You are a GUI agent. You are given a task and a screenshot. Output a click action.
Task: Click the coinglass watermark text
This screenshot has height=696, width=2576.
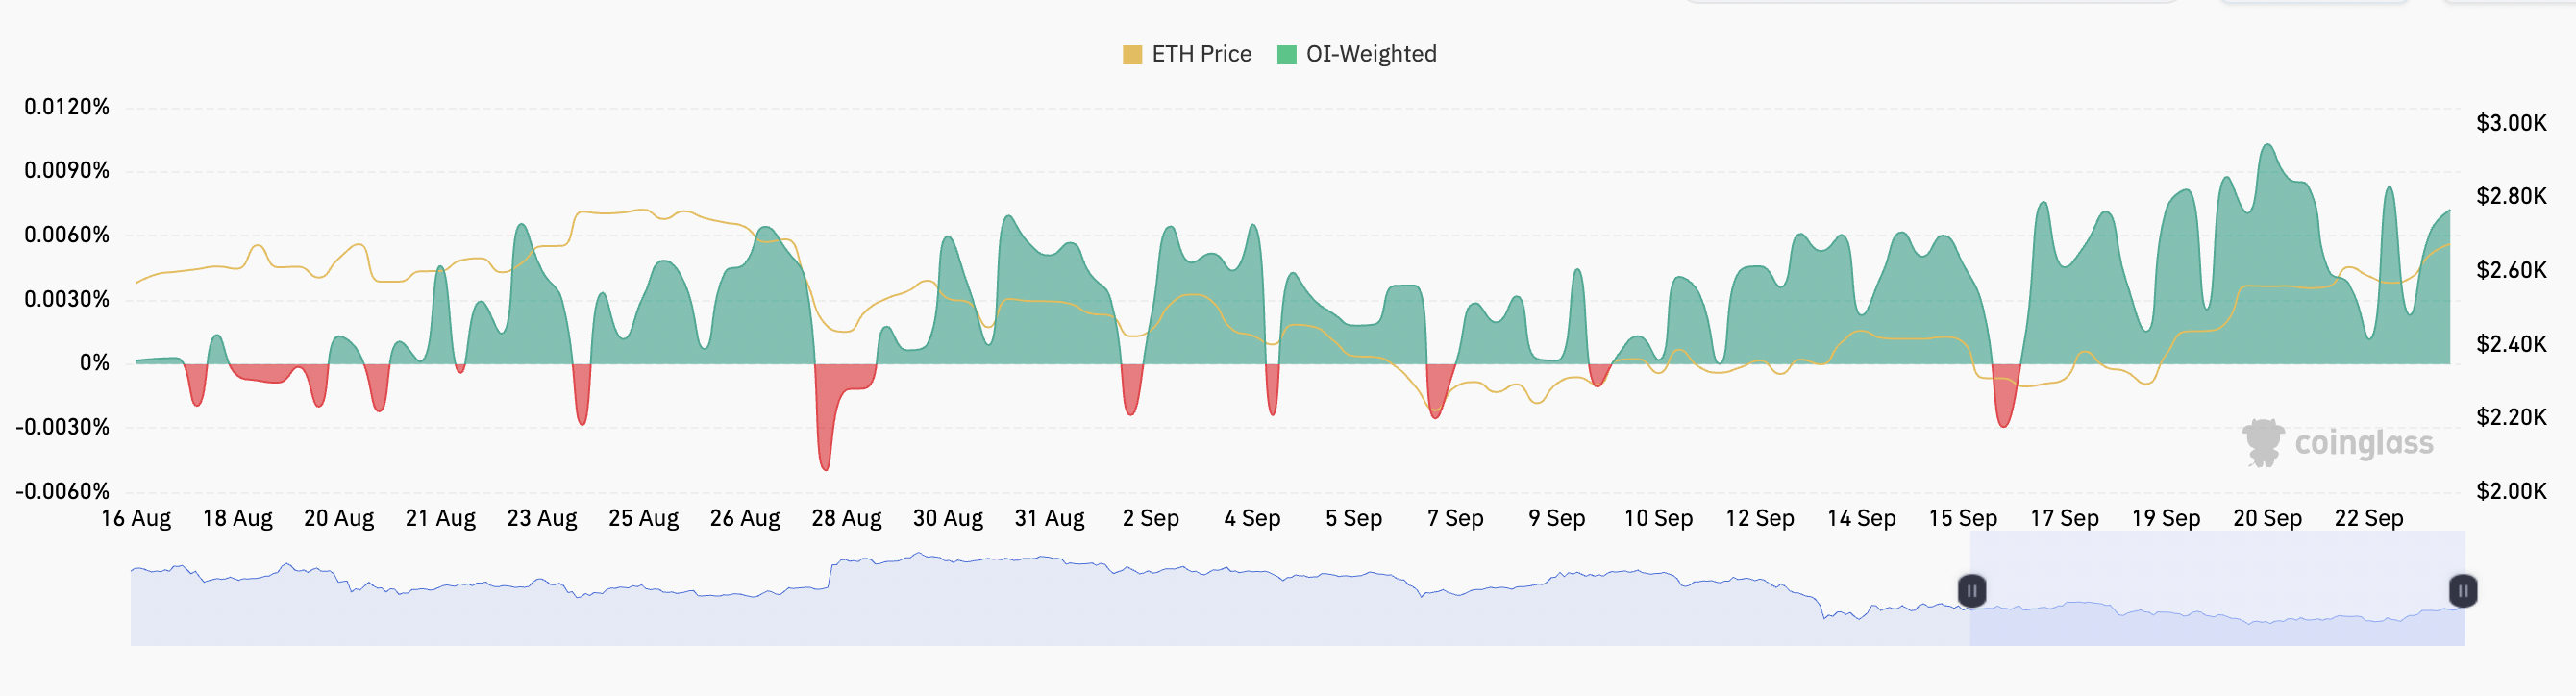click(x=2363, y=442)
